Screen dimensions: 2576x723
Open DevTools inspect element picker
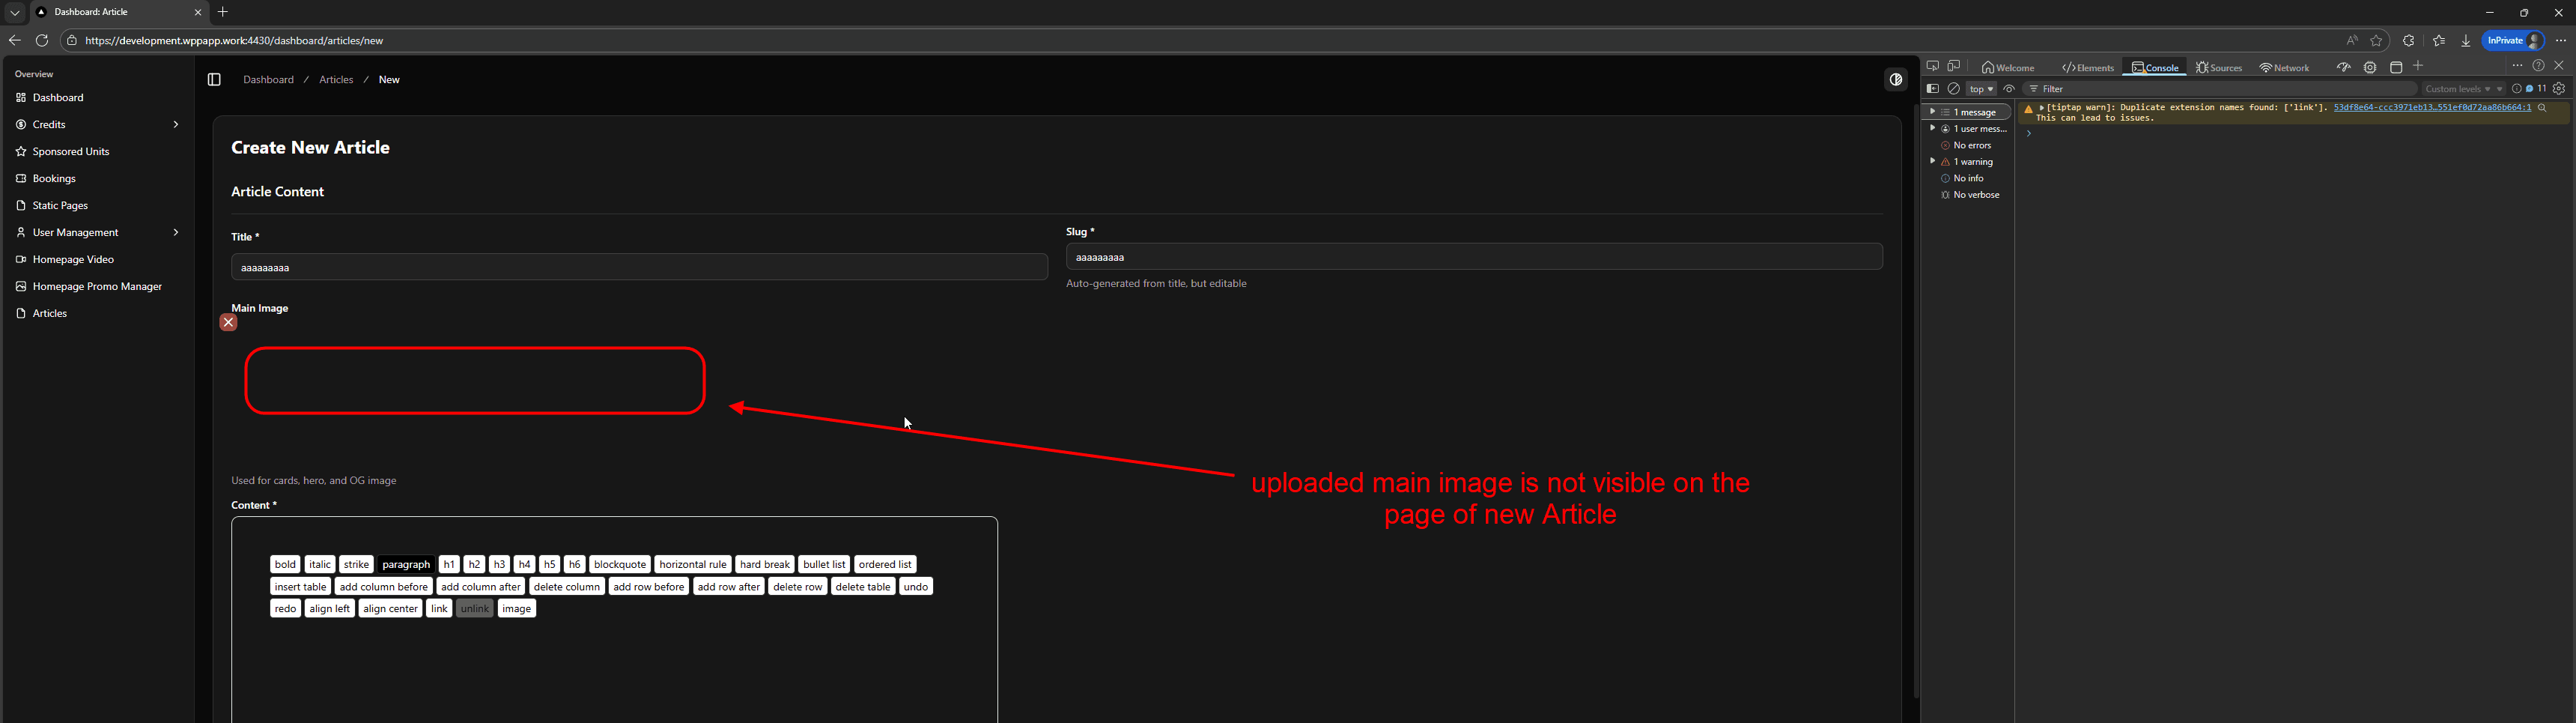[x=1933, y=67]
